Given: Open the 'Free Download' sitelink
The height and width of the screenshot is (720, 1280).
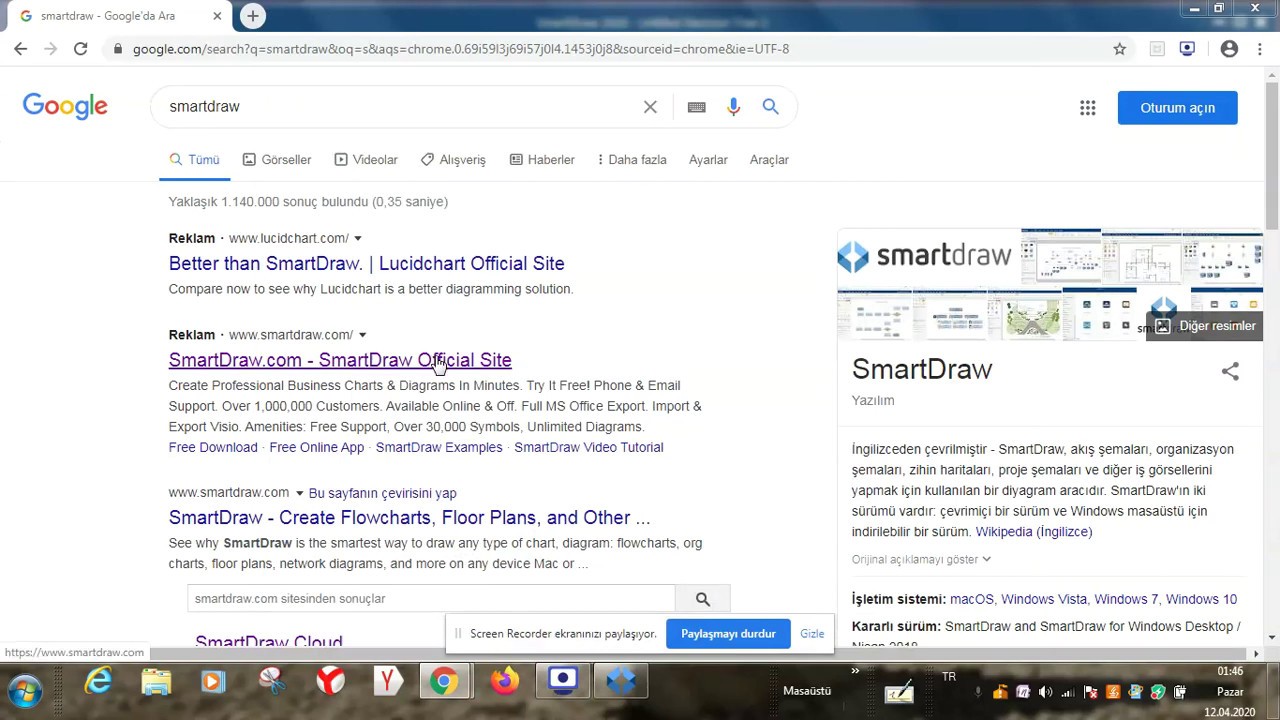Looking at the screenshot, I should 213,448.
